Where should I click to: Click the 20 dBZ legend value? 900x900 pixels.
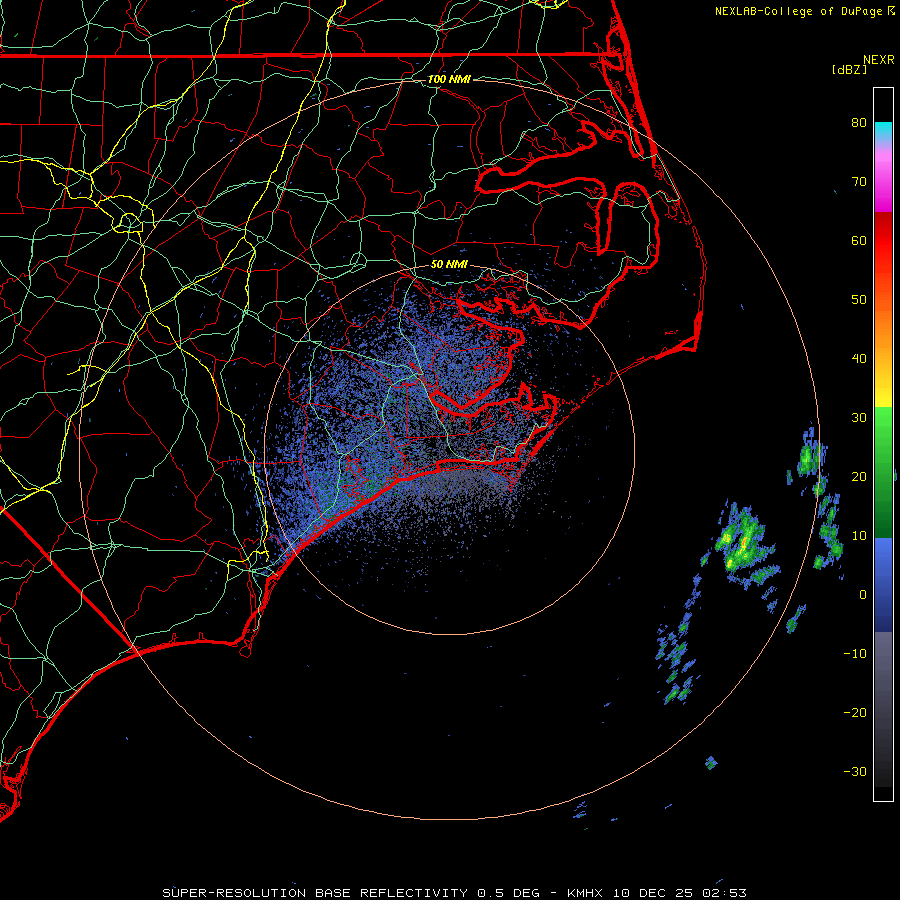[x=859, y=477]
